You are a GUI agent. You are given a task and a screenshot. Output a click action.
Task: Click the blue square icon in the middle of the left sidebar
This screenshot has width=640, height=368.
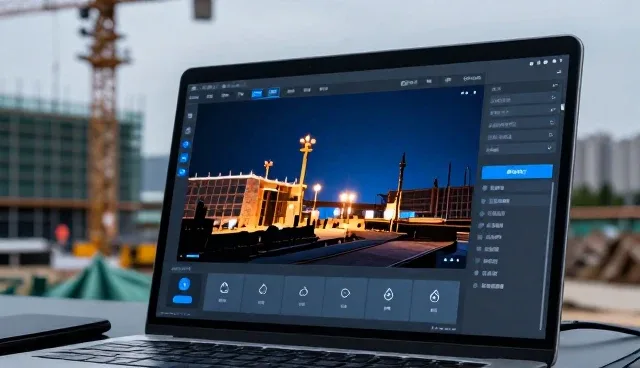pyautogui.click(x=184, y=158)
